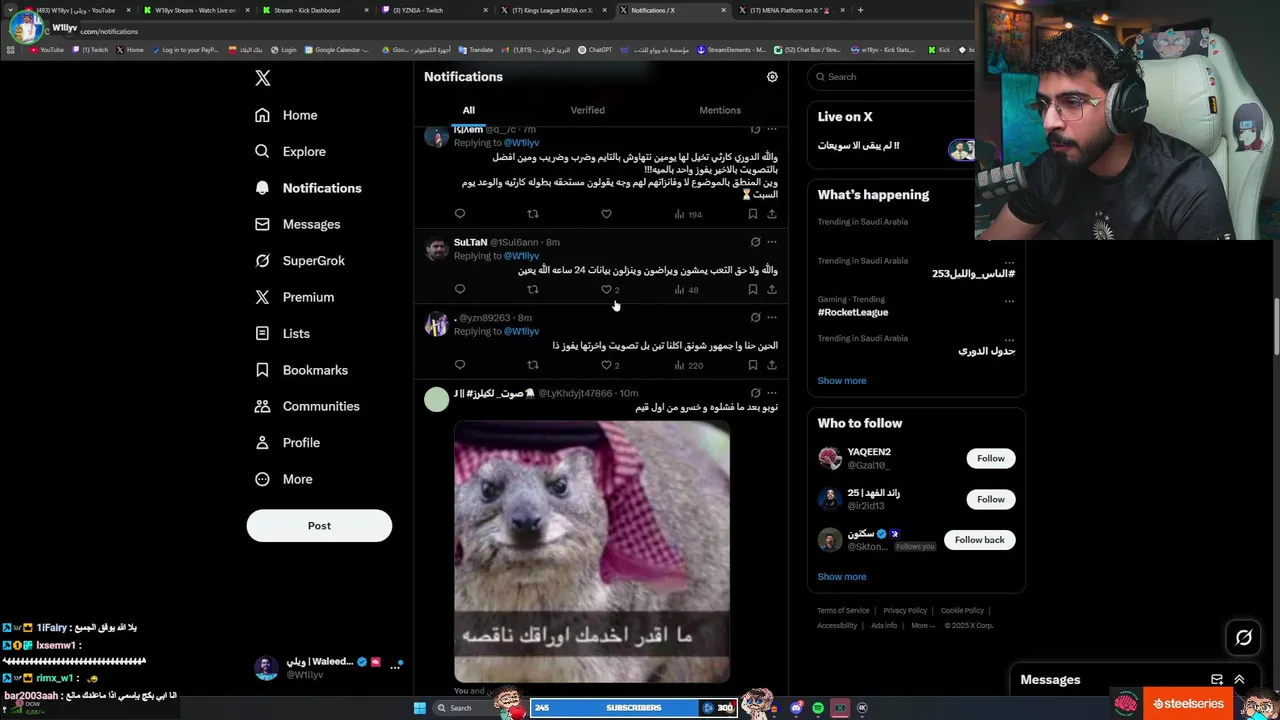Bookmark the @yzn89263 tweet
The height and width of the screenshot is (720, 1280).
pos(753,365)
